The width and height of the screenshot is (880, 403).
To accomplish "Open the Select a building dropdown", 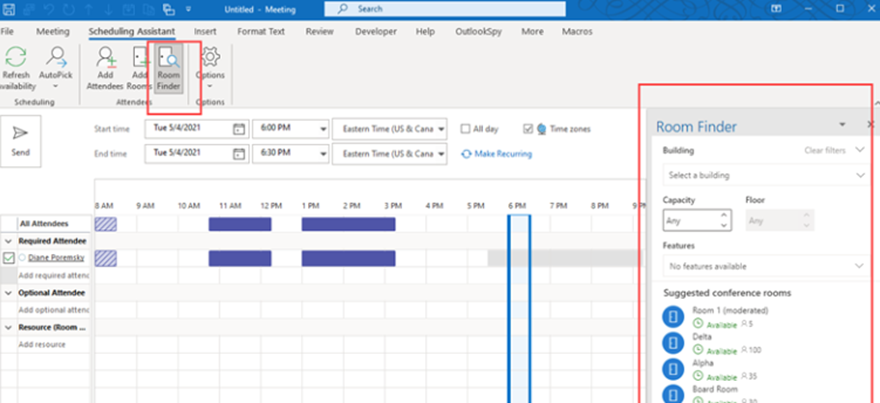I will tap(766, 175).
